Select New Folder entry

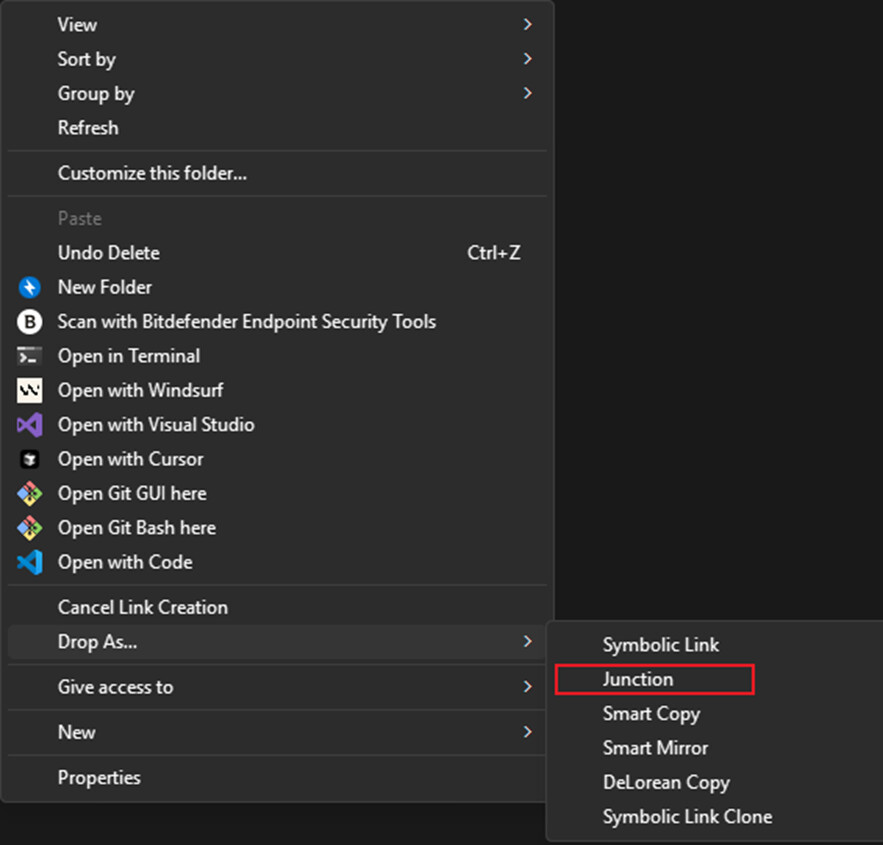(x=277, y=287)
